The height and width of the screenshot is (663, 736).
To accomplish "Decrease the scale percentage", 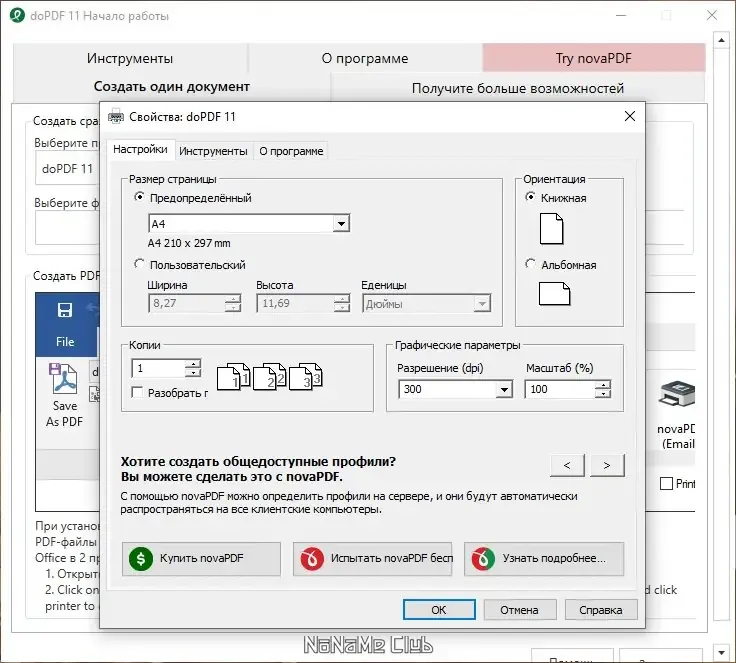I will click(603, 393).
